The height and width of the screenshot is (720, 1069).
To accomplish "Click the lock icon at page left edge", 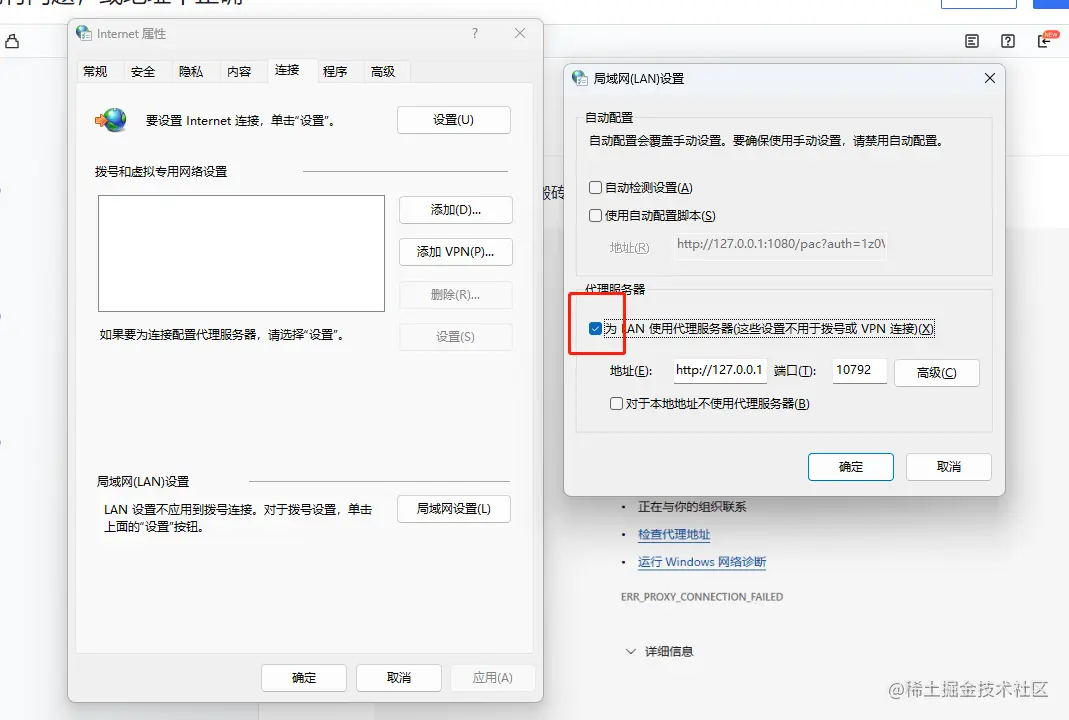I will 12,42.
